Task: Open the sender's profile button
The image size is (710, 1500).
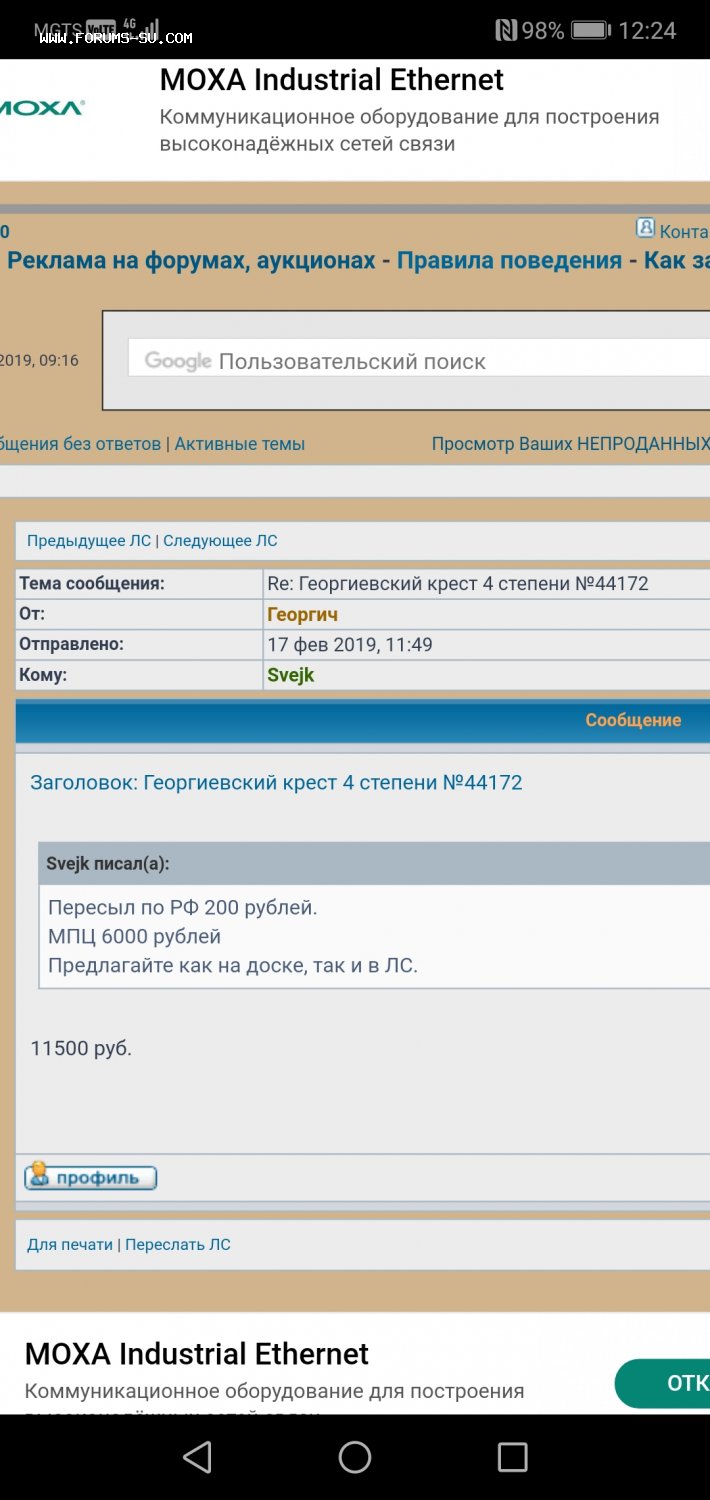Action: pos(91,1177)
